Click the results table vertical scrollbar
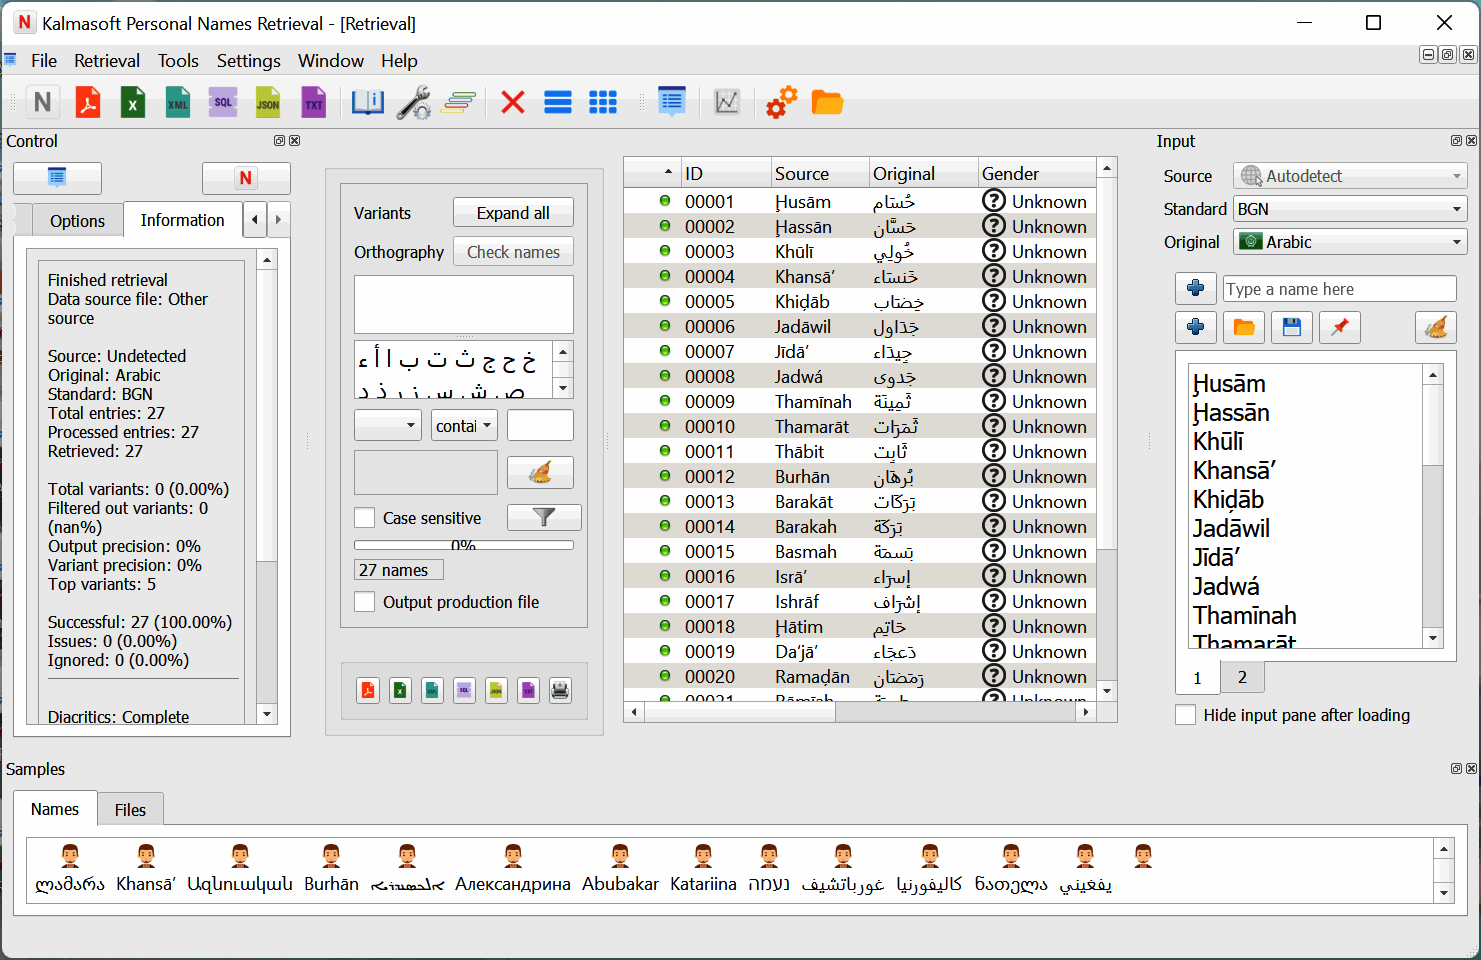Viewport: 1481px width, 960px height. tap(1107, 430)
